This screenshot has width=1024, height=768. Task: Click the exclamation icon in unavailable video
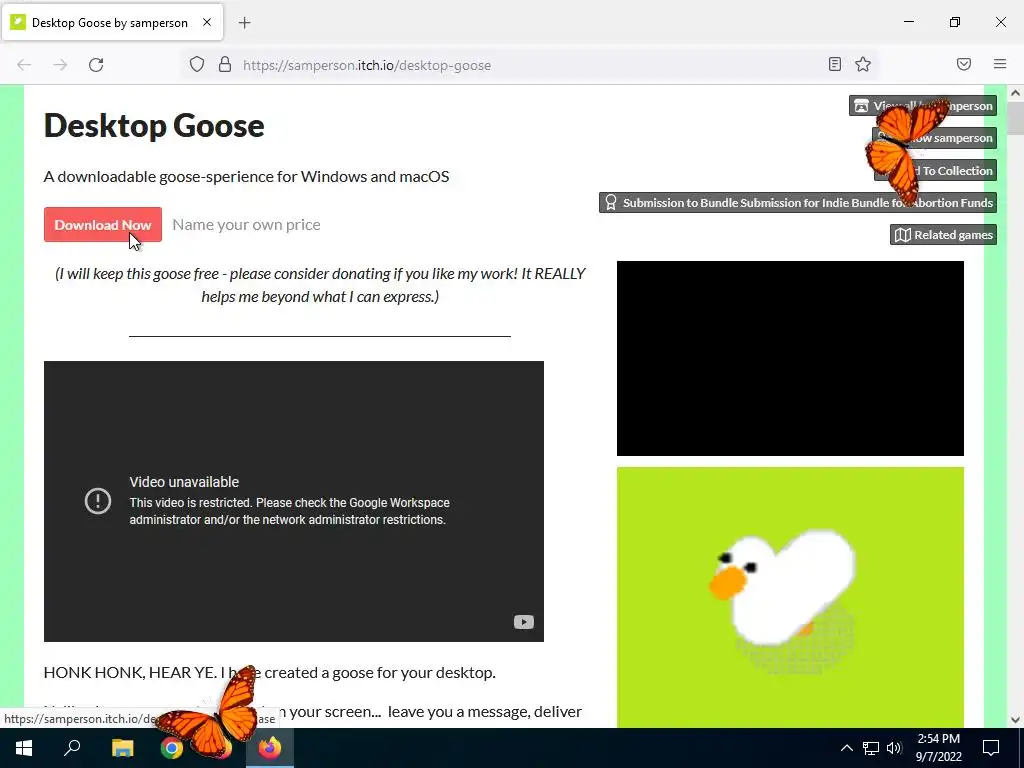pyautogui.click(x=98, y=501)
